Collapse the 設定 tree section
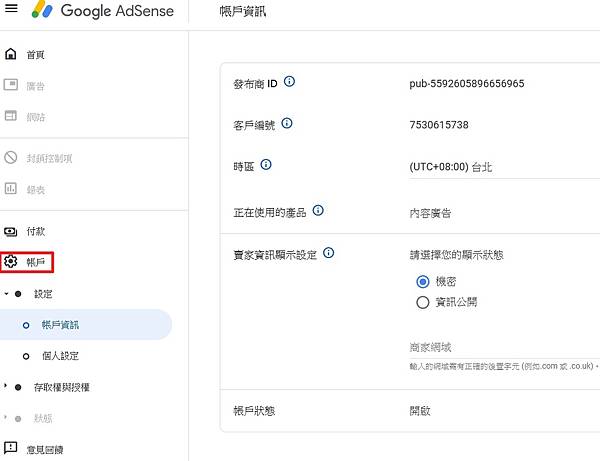The image size is (600, 461). pos(5,294)
